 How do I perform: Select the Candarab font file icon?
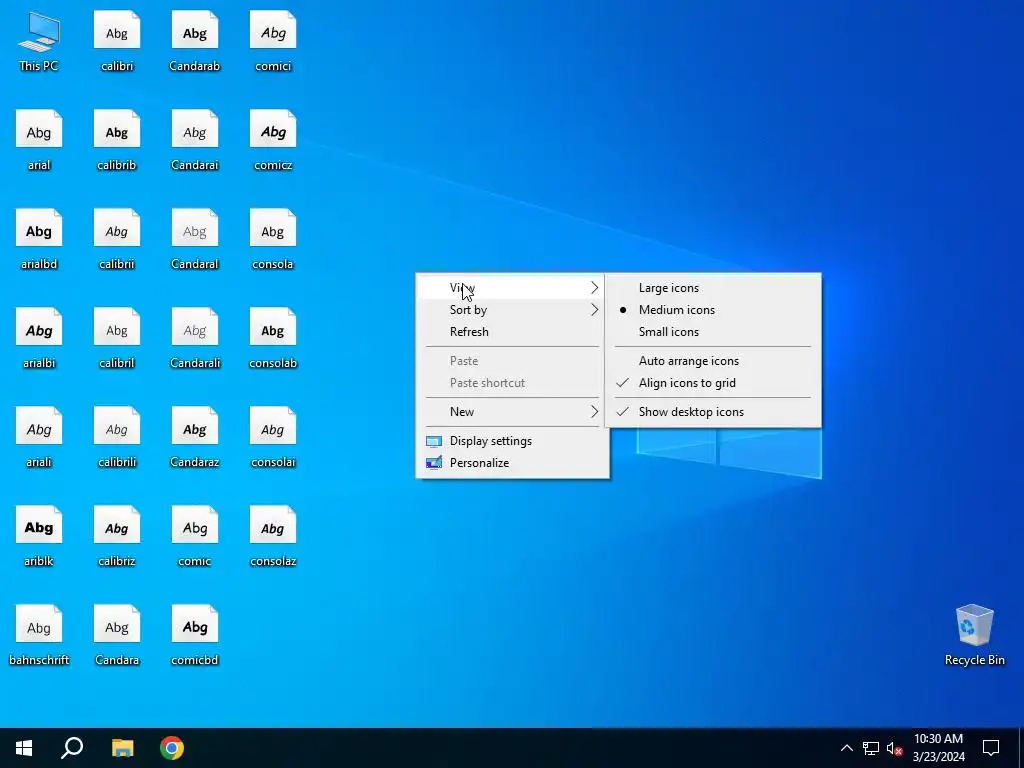195,40
